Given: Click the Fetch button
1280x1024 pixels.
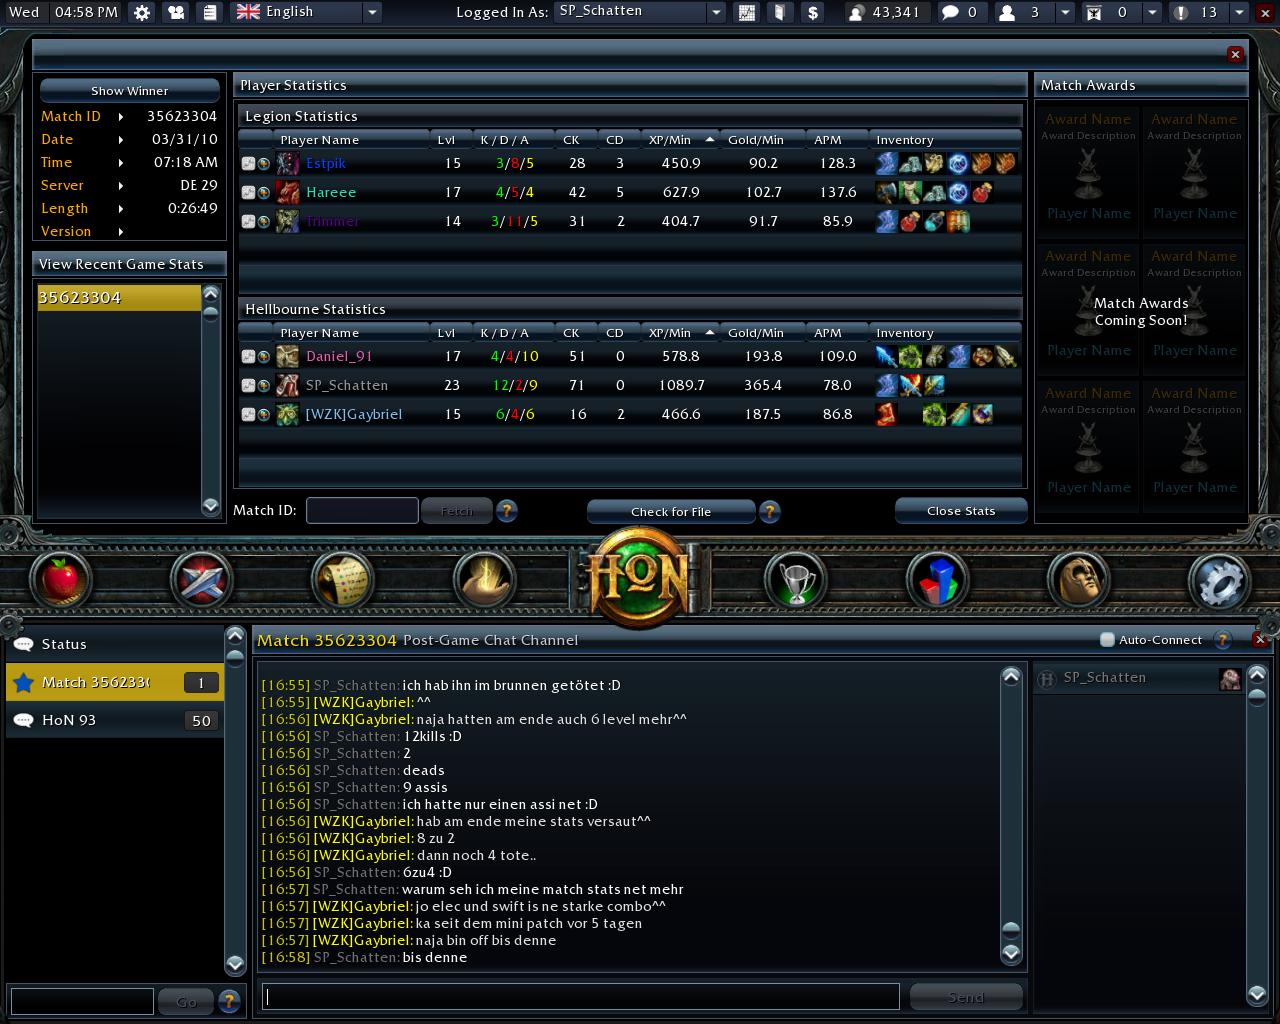Looking at the screenshot, I should (x=457, y=511).
